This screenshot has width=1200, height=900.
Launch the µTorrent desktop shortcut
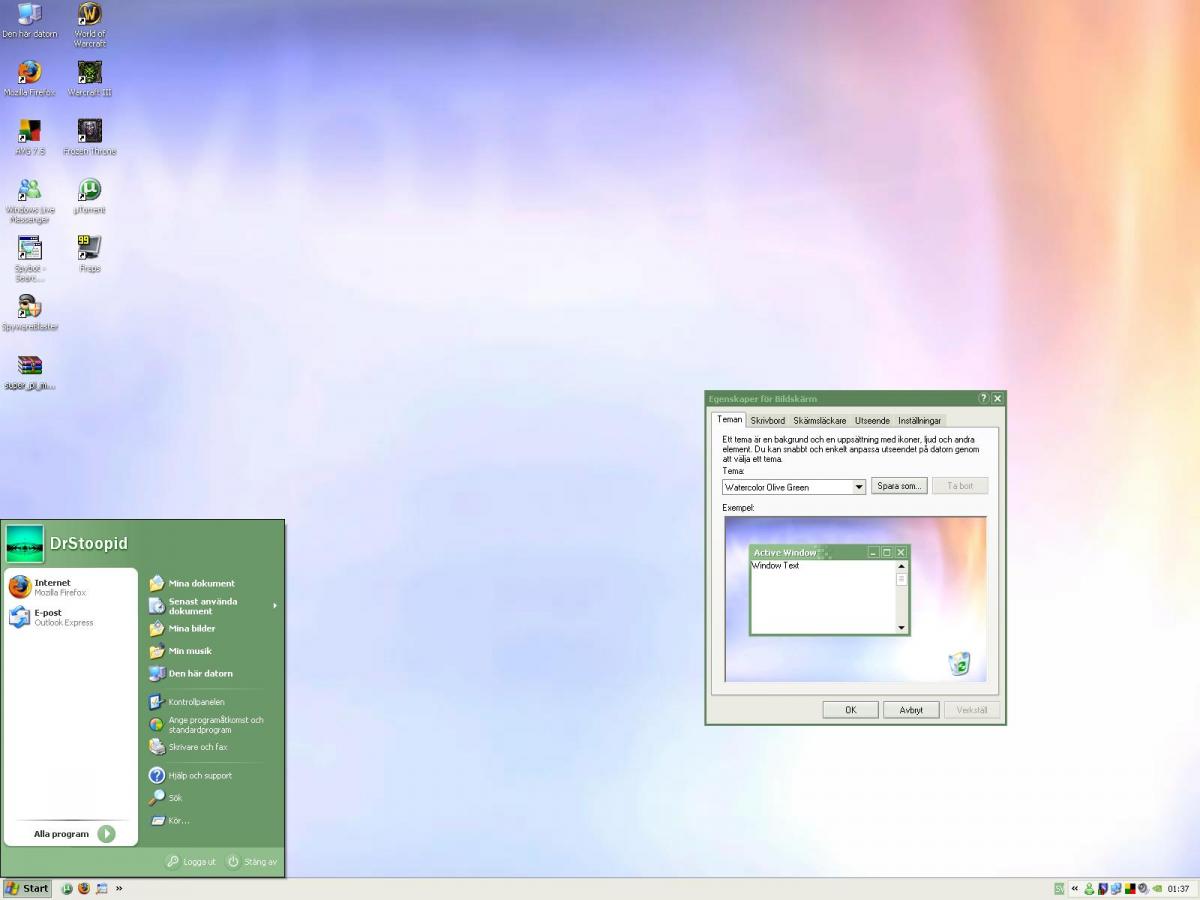90,190
